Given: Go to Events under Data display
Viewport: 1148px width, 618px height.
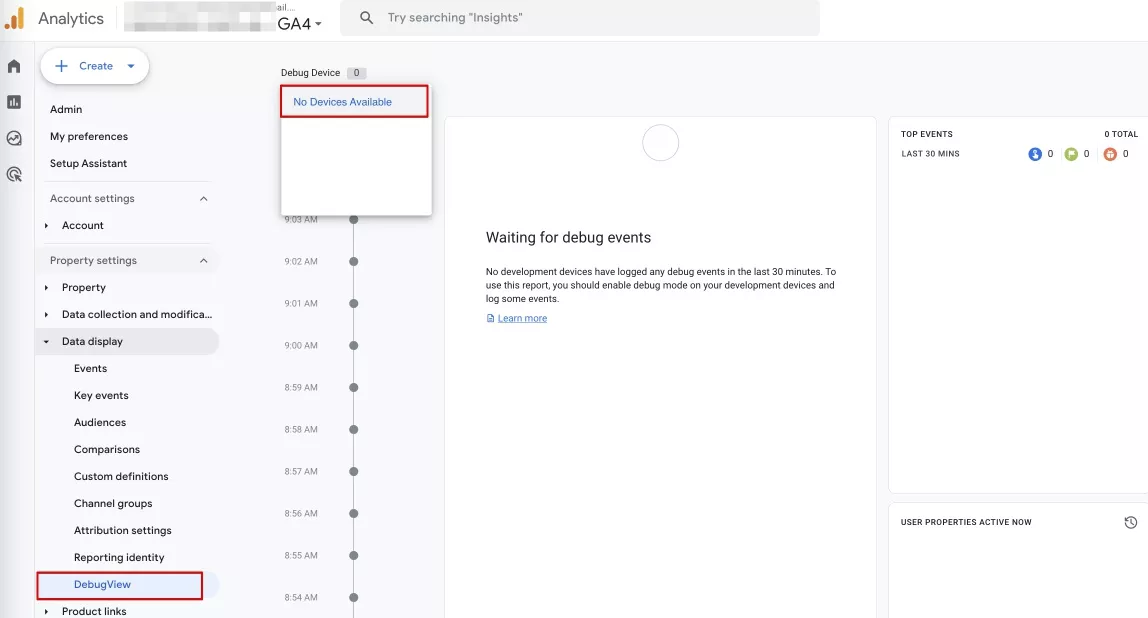Looking at the screenshot, I should point(91,368).
